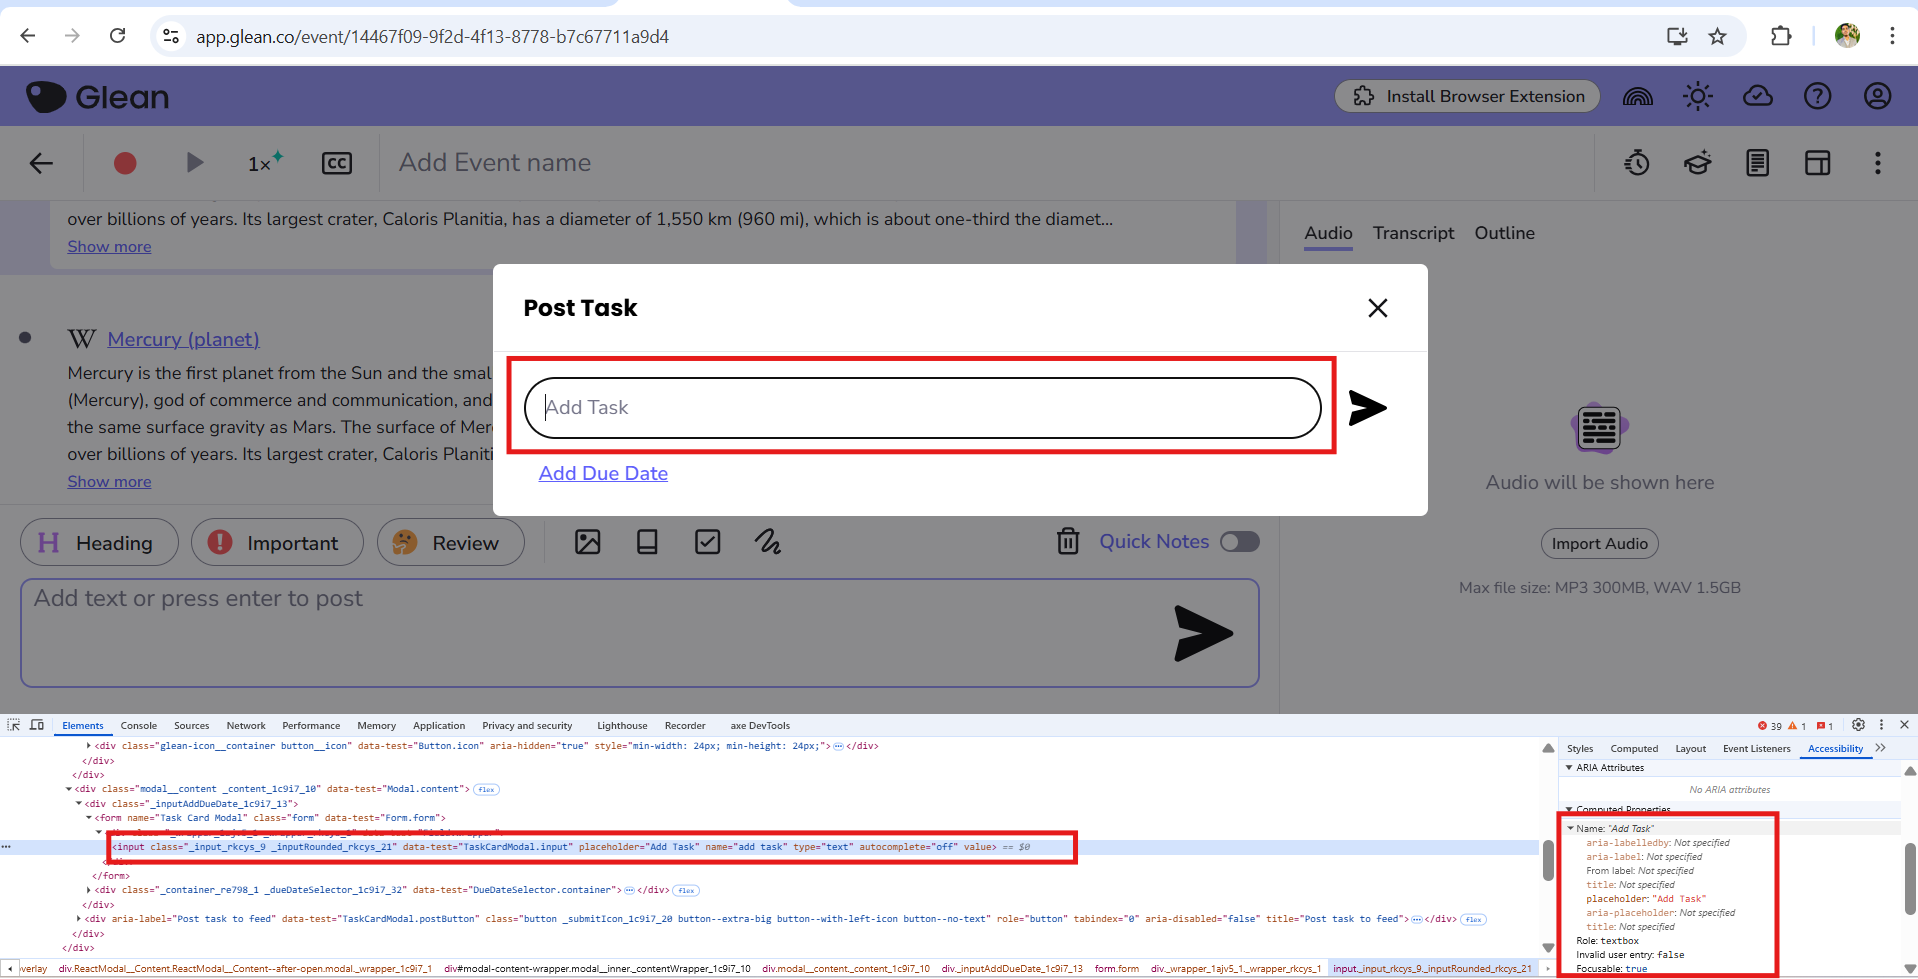Viewport: 1918px width, 979px height.
Task: Click the Add Due Date link
Action: (603, 474)
